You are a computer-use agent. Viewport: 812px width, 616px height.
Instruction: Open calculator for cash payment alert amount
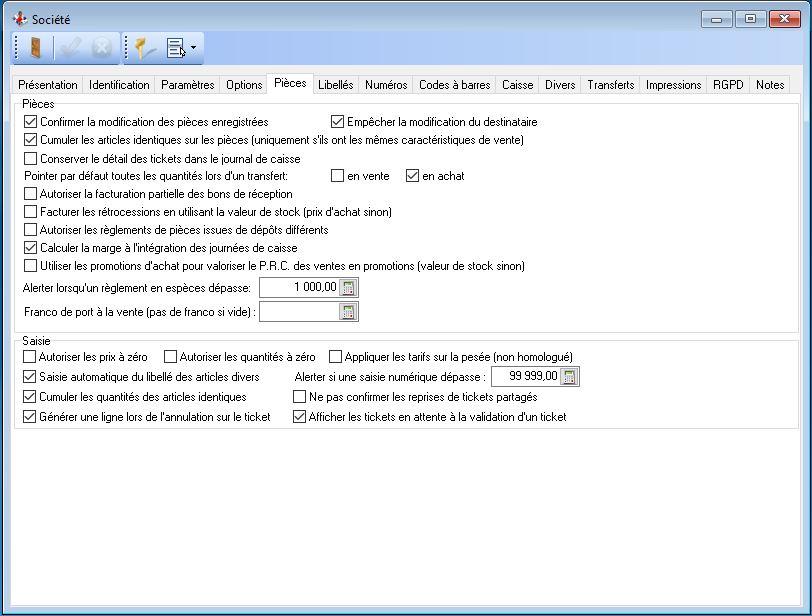[348, 288]
